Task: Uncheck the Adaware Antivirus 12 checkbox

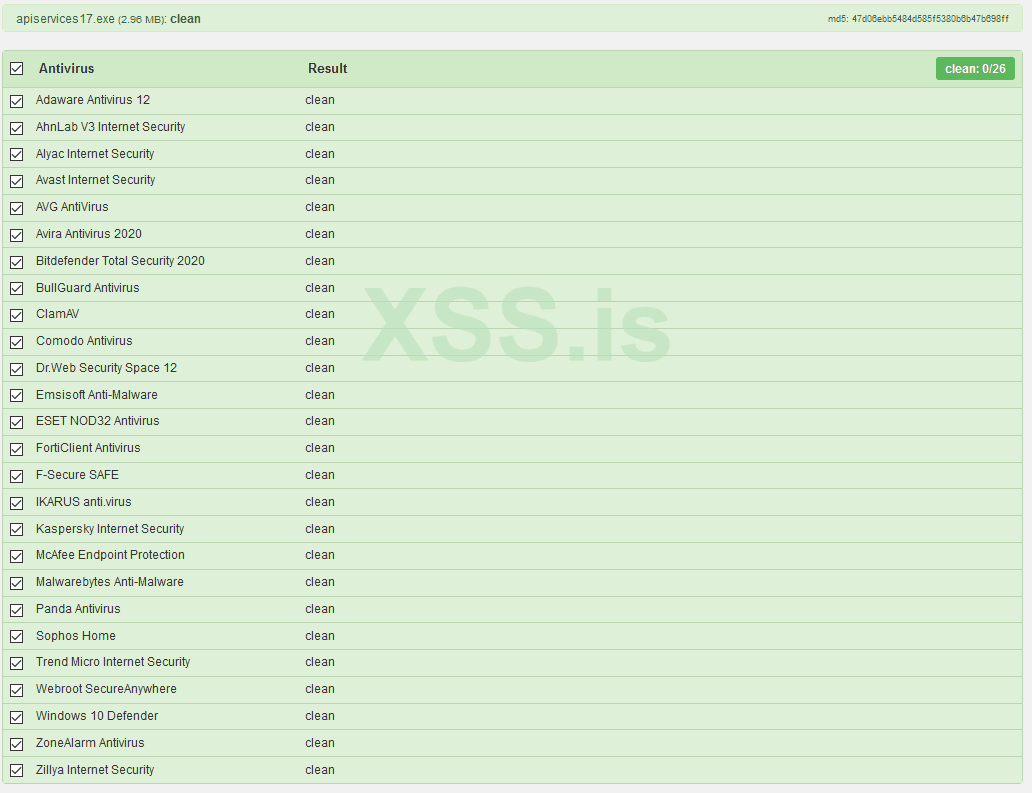Action: [16, 101]
